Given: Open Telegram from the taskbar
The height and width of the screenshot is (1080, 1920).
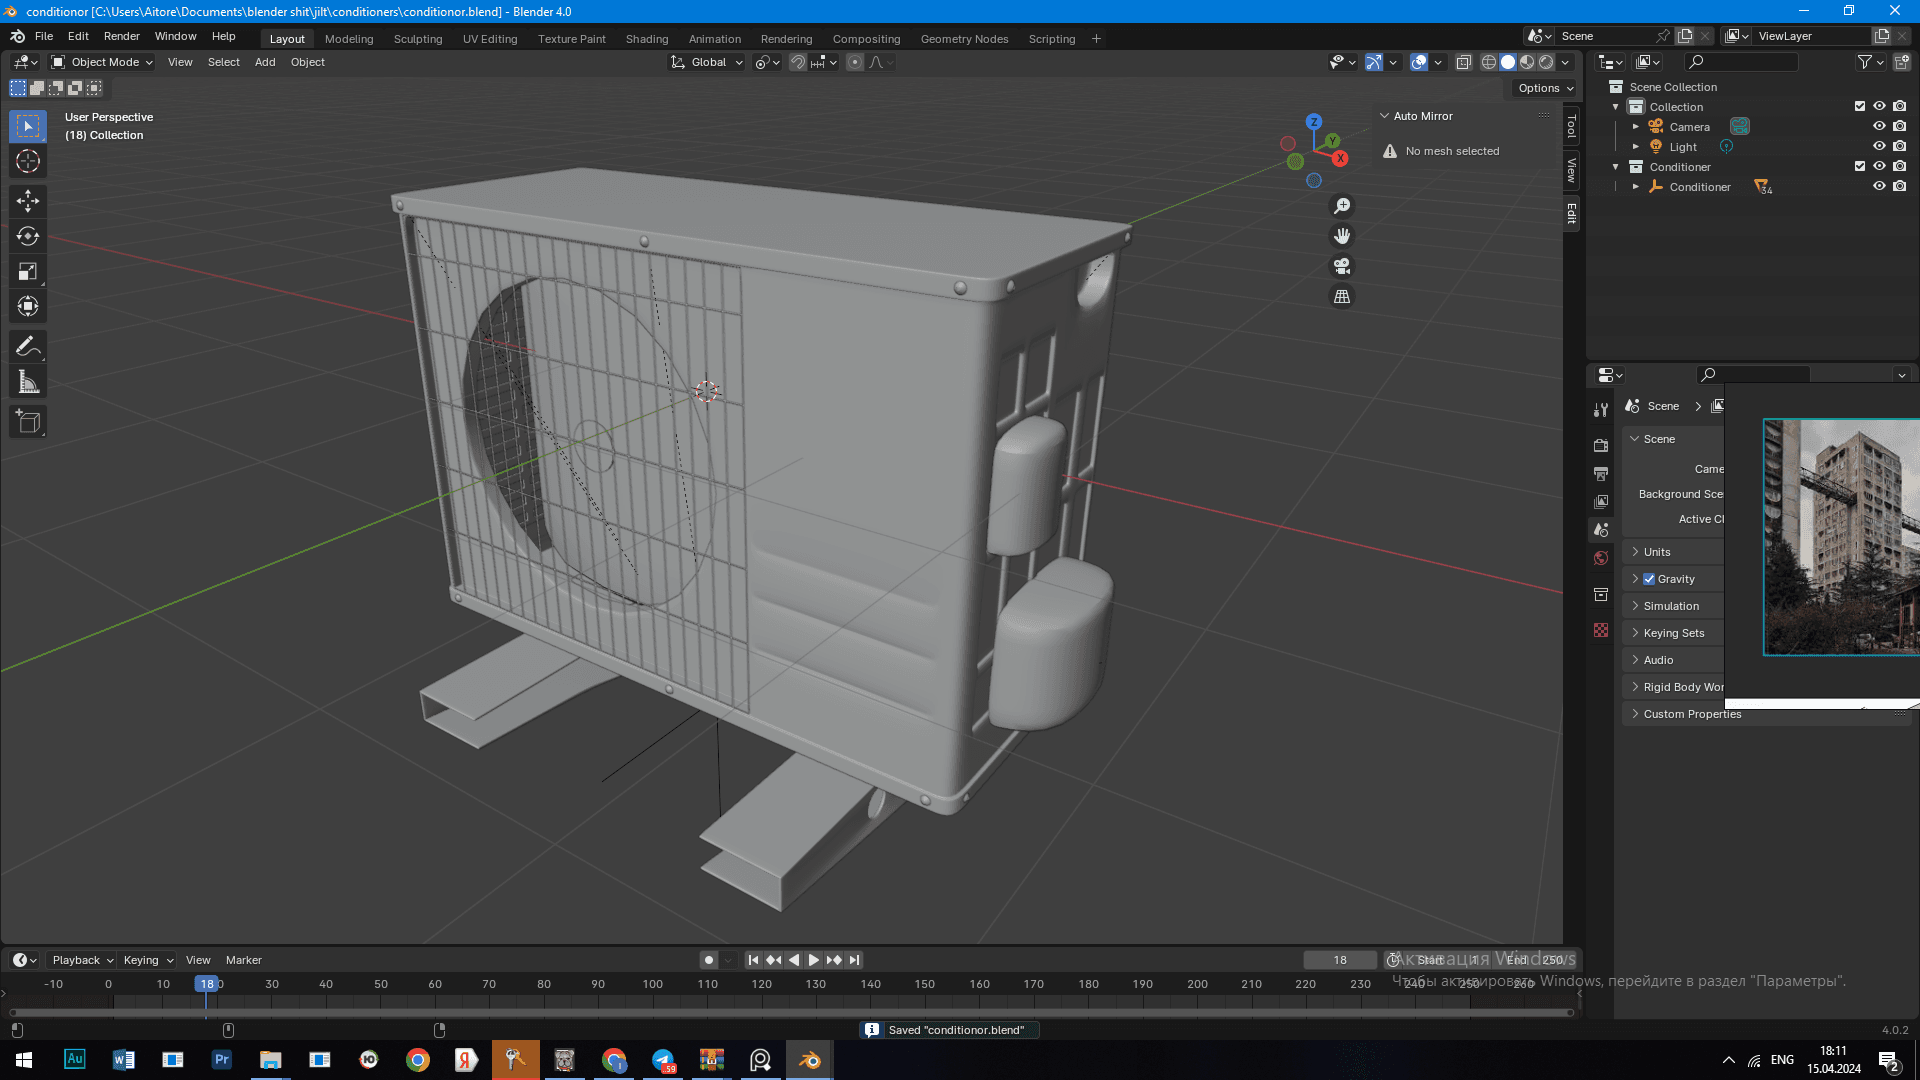Looking at the screenshot, I should tap(663, 1060).
